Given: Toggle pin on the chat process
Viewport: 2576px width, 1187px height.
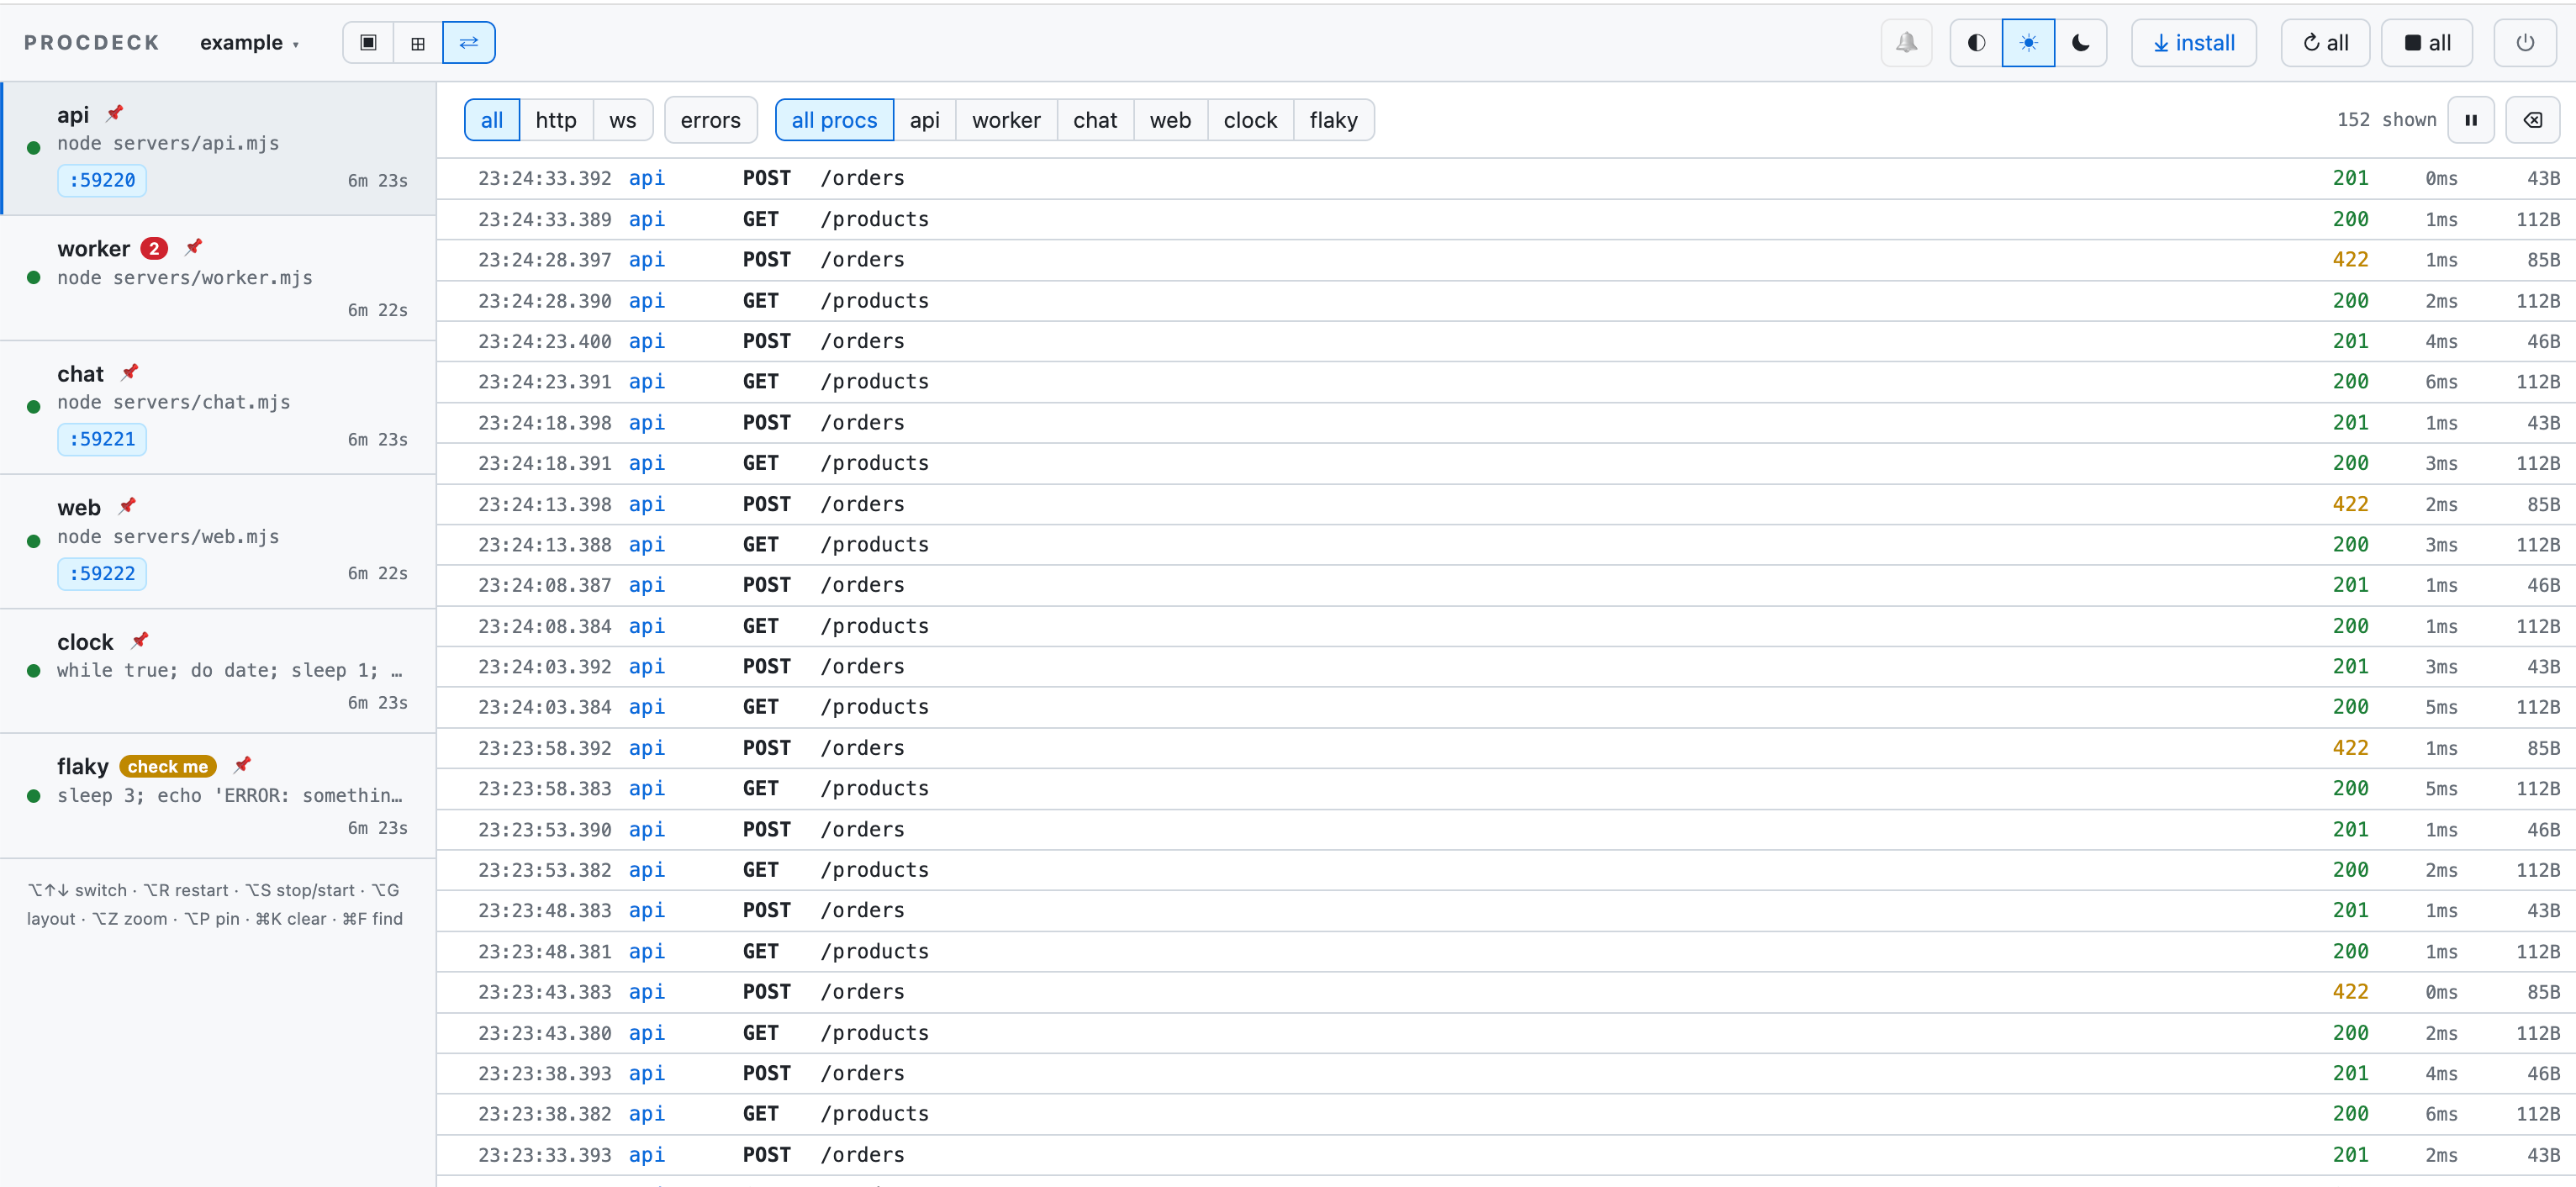Looking at the screenshot, I should point(130,372).
